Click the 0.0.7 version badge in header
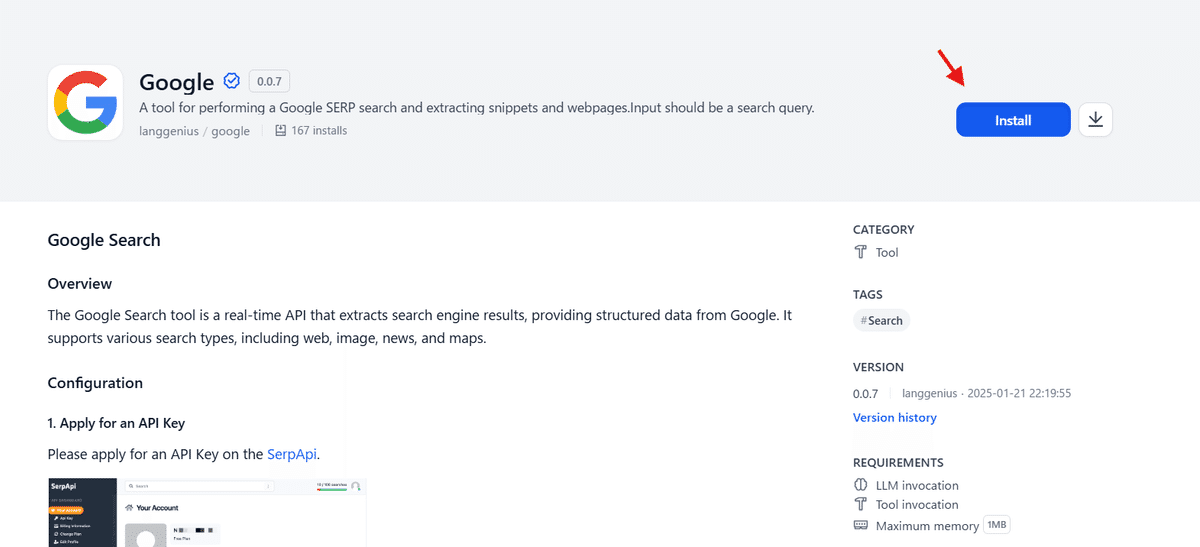The width and height of the screenshot is (1200, 547). 269,81
